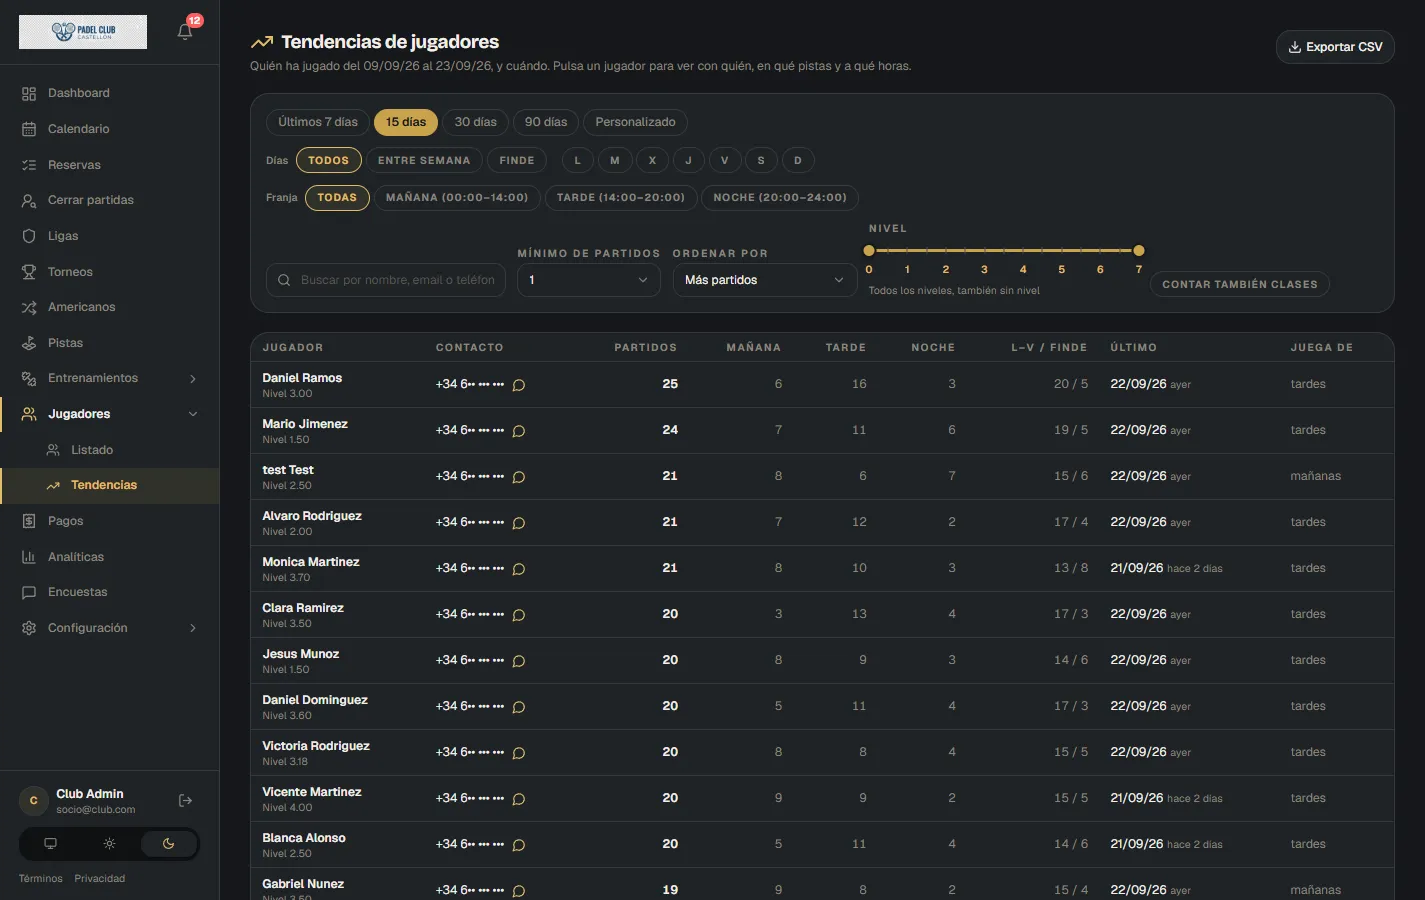
Task: Open chat icon in Clara Ramirez row
Action: pyautogui.click(x=519, y=615)
